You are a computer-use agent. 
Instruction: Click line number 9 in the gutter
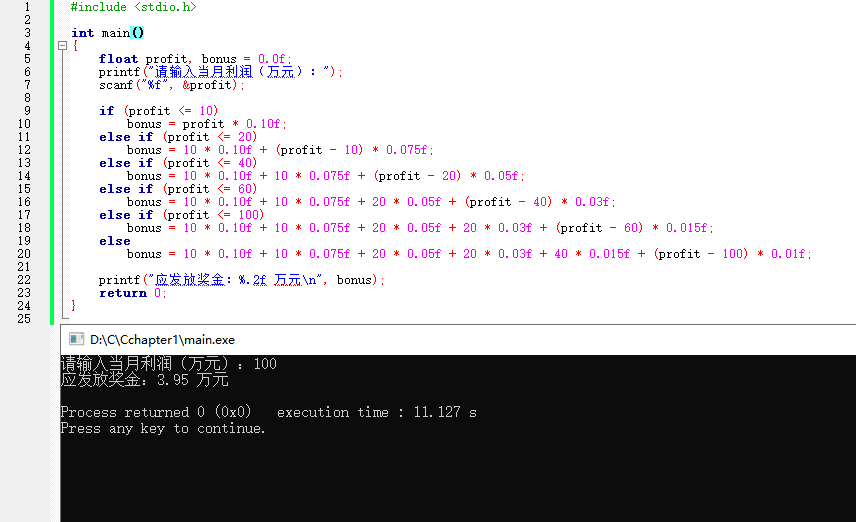click(27, 111)
